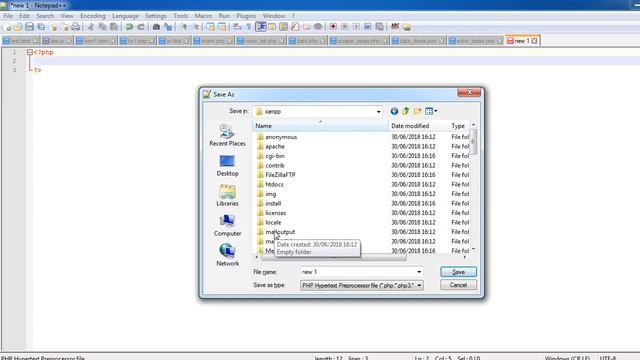Toggle the highlighted indent guide icon
640x360 pixels.
260,27
